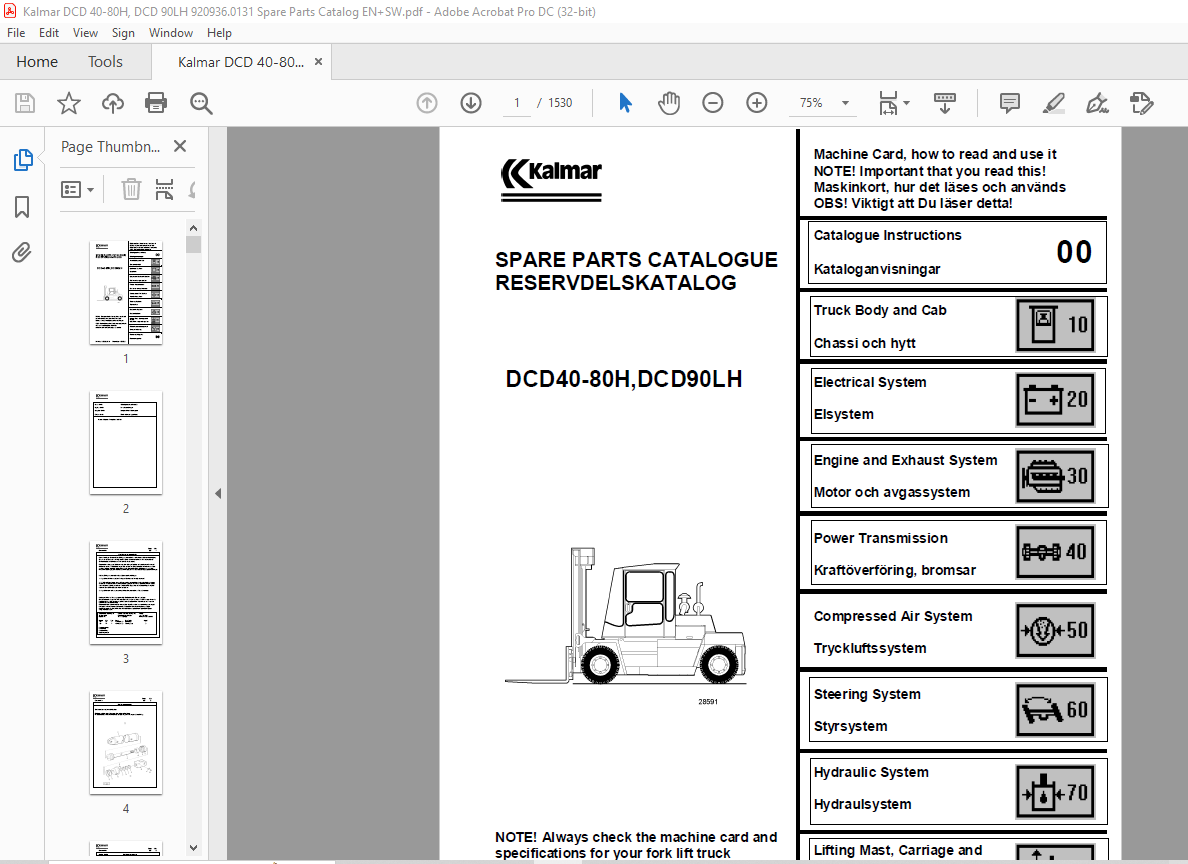Screen dimensions: 1188x864
Task: Switch to the Home tab
Action: (x=37, y=62)
